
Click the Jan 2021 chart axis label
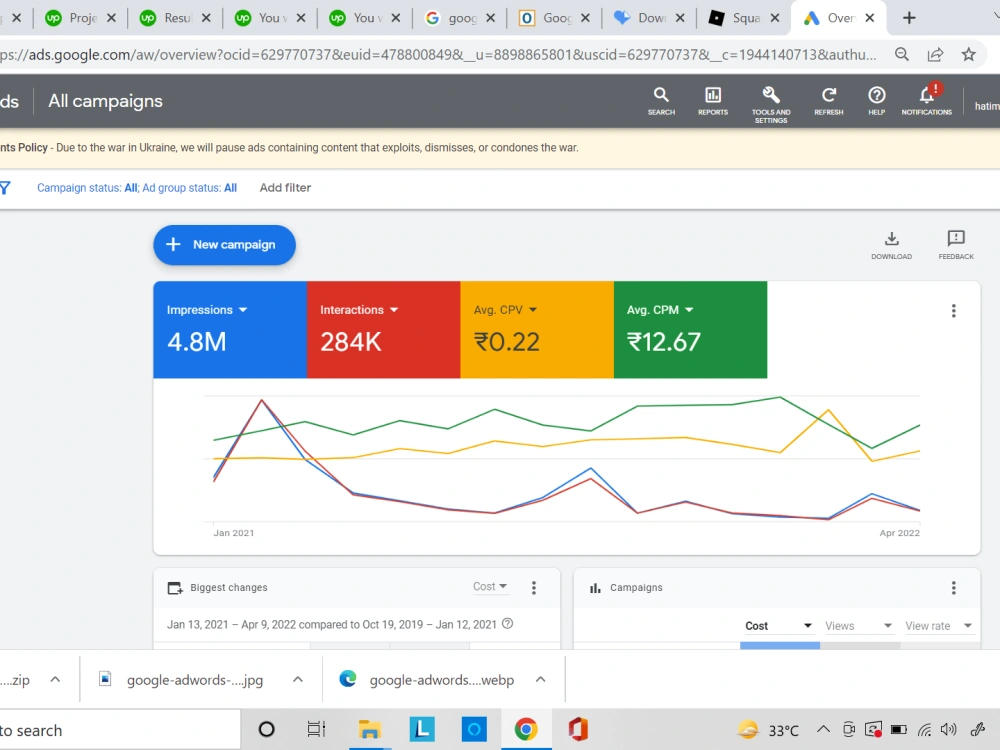click(x=233, y=533)
